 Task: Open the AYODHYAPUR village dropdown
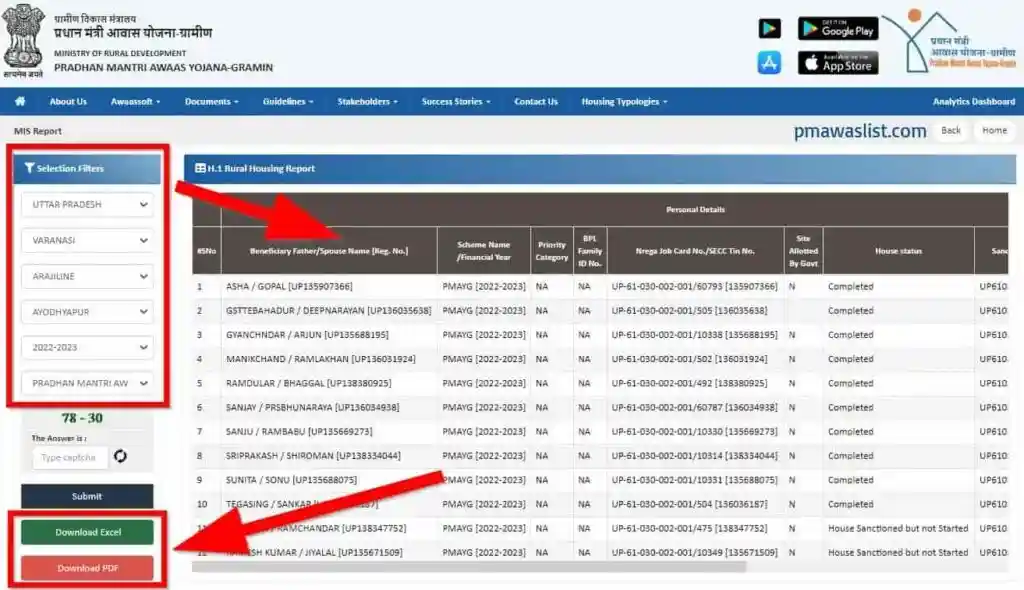tap(87, 312)
